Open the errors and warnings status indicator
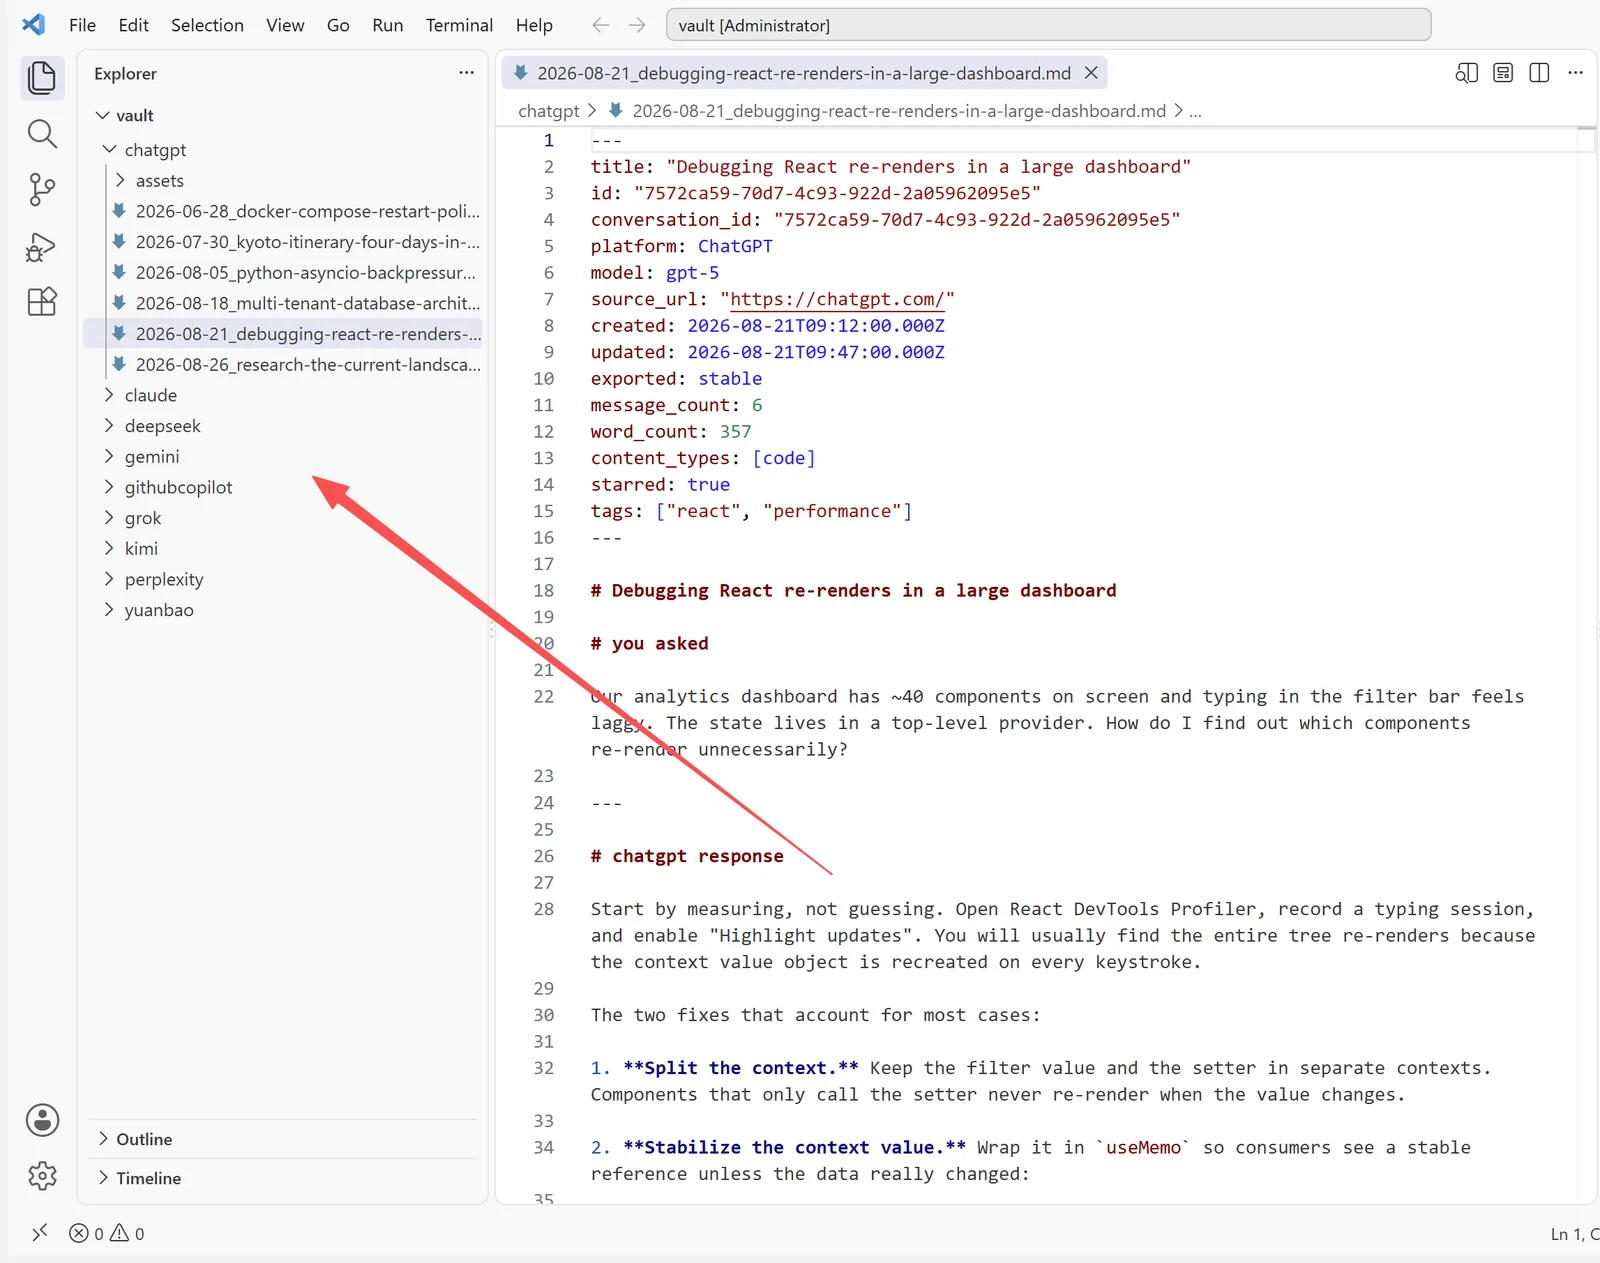The width and height of the screenshot is (1600, 1263). [x=106, y=1233]
